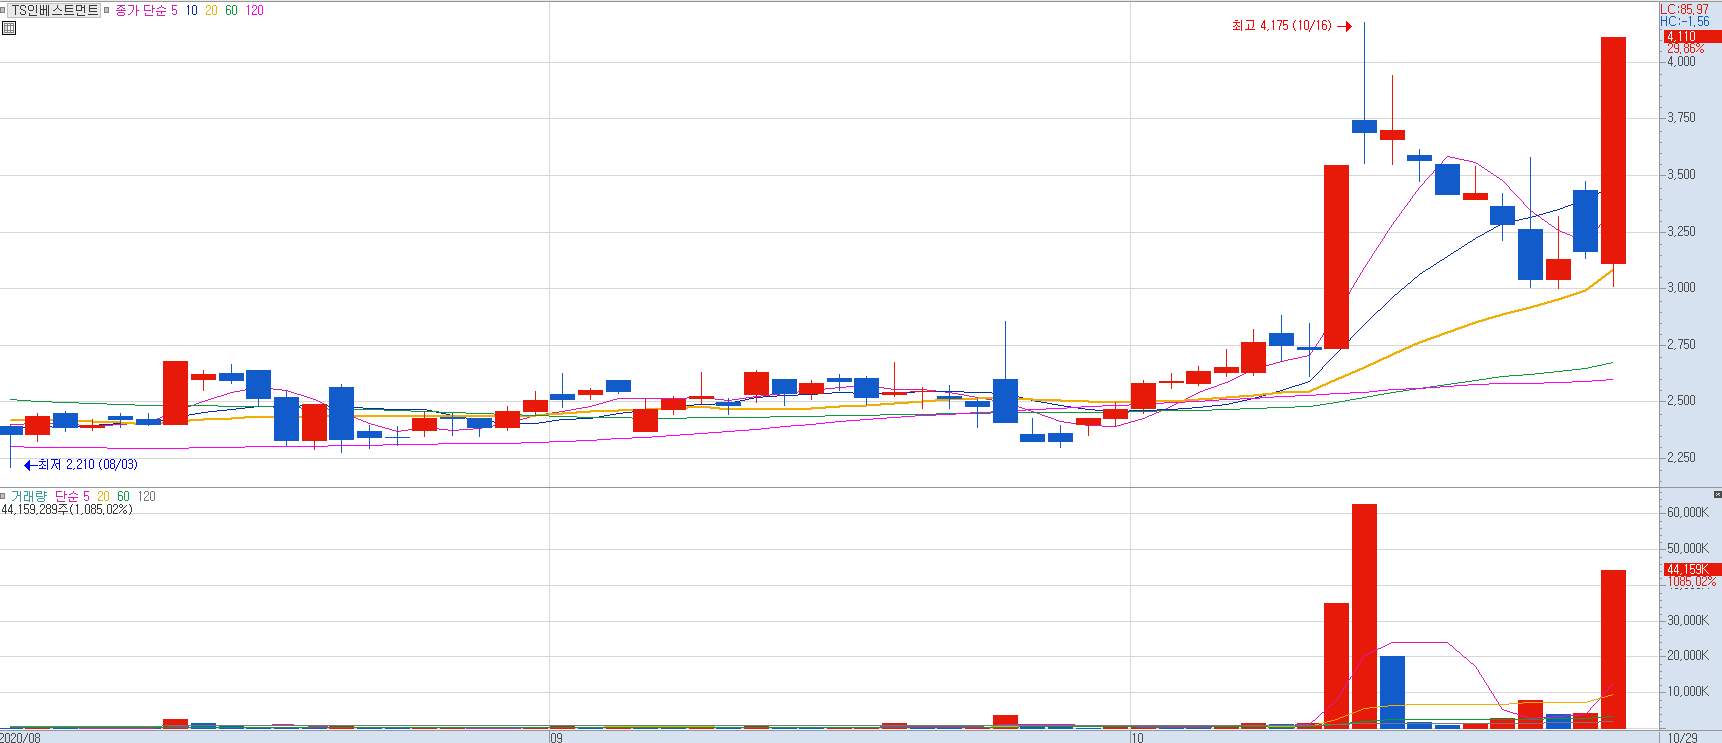Click the 20,000K volume axis label

pyautogui.click(x=1688, y=655)
